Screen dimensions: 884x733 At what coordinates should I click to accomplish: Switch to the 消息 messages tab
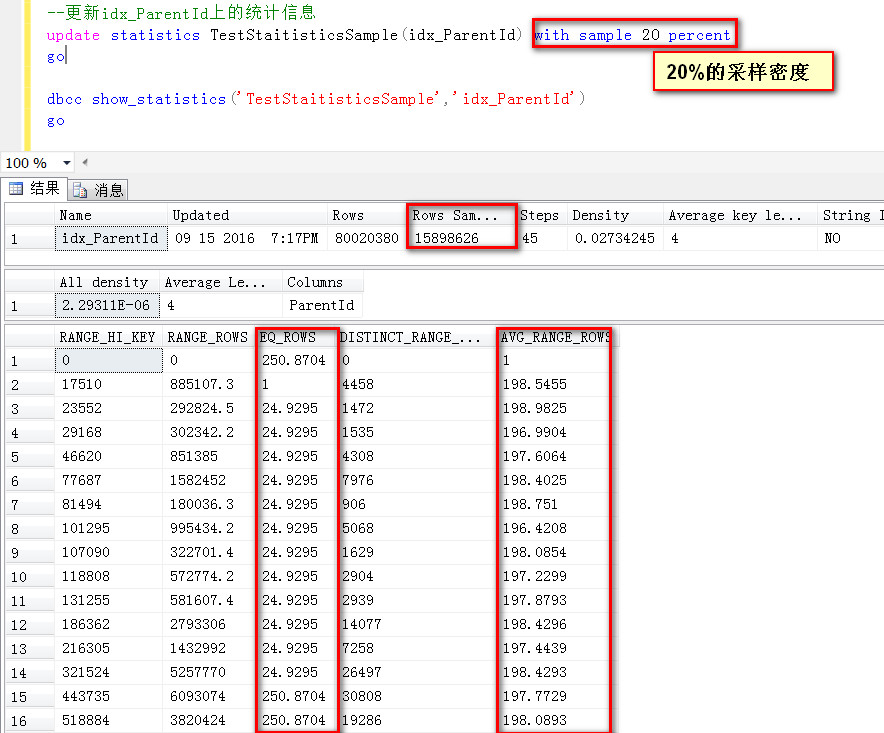click(98, 190)
